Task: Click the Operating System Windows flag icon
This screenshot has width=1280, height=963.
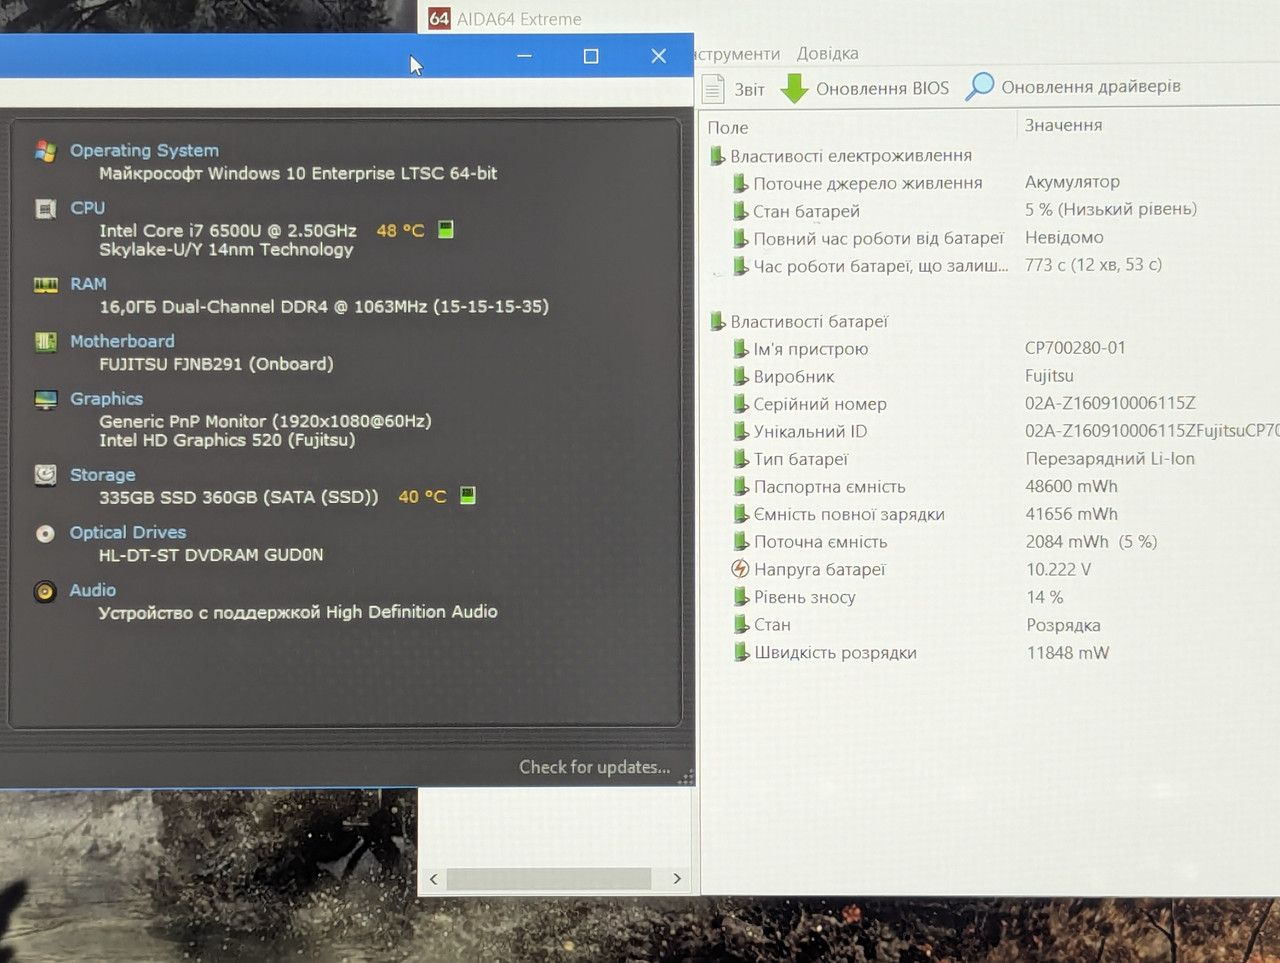Action: 45,151
